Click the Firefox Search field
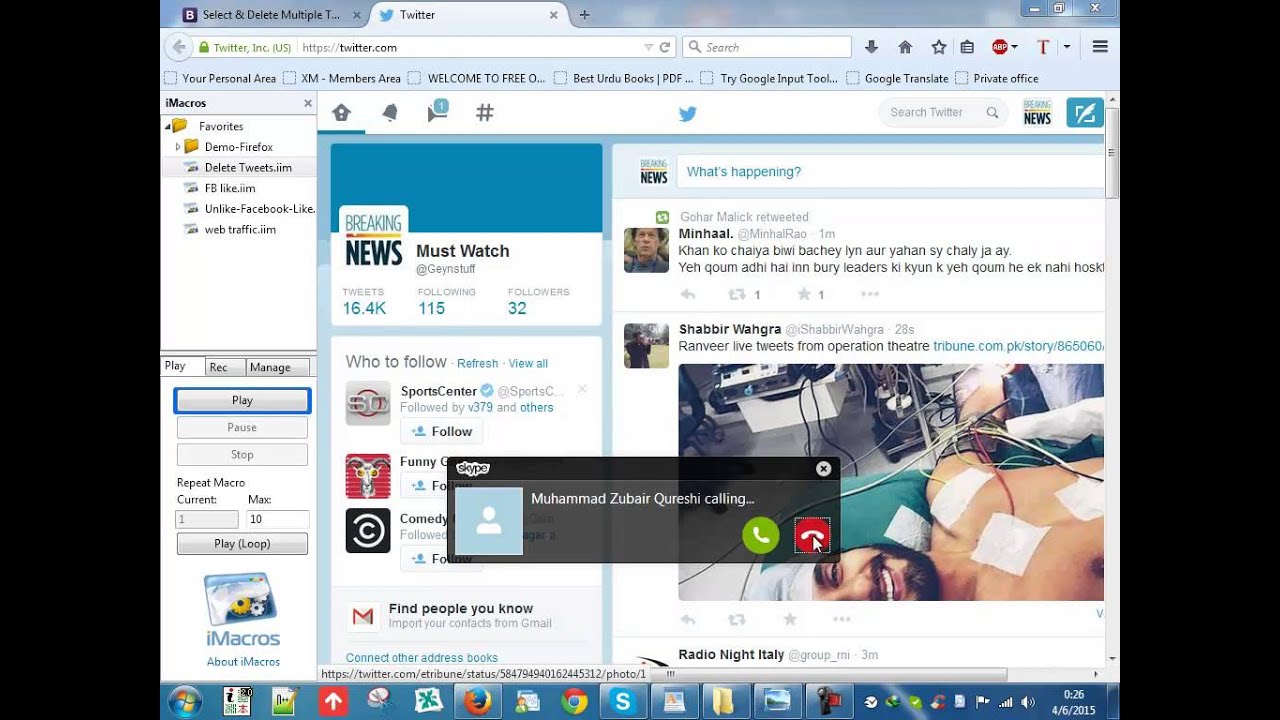This screenshot has height=720, width=1280. point(767,47)
